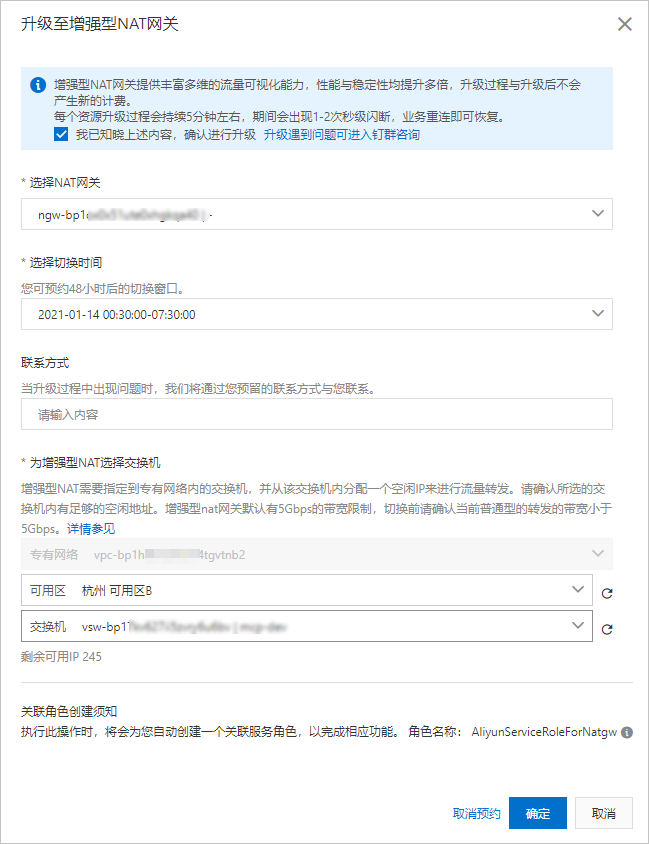Refresh the availability zone list
This screenshot has width=649, height=844.
click(x=607, y=593)
